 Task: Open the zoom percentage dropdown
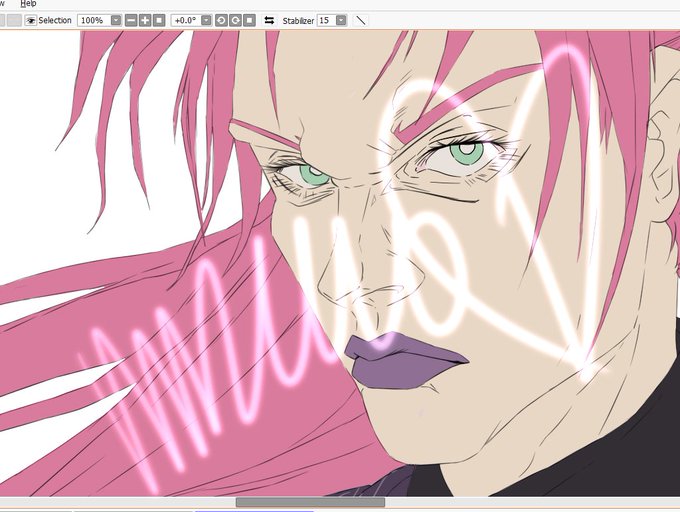116,20
